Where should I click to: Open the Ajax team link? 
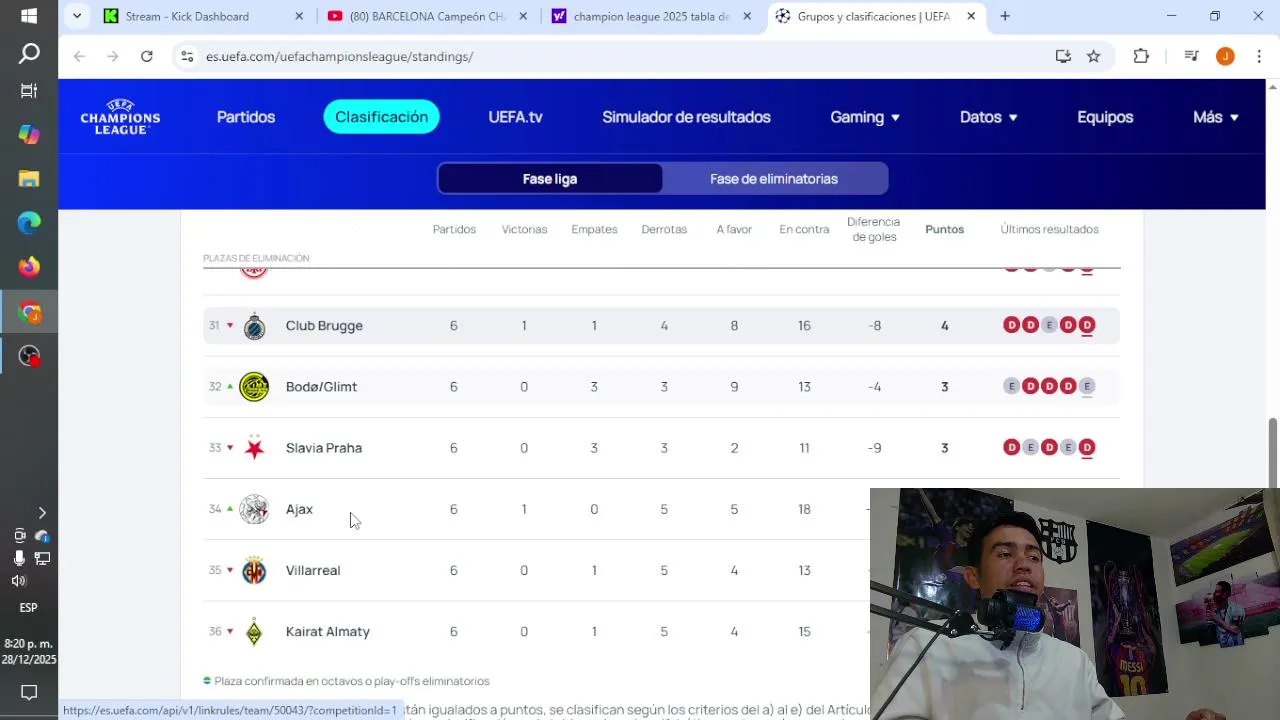(x=299, y=509)
